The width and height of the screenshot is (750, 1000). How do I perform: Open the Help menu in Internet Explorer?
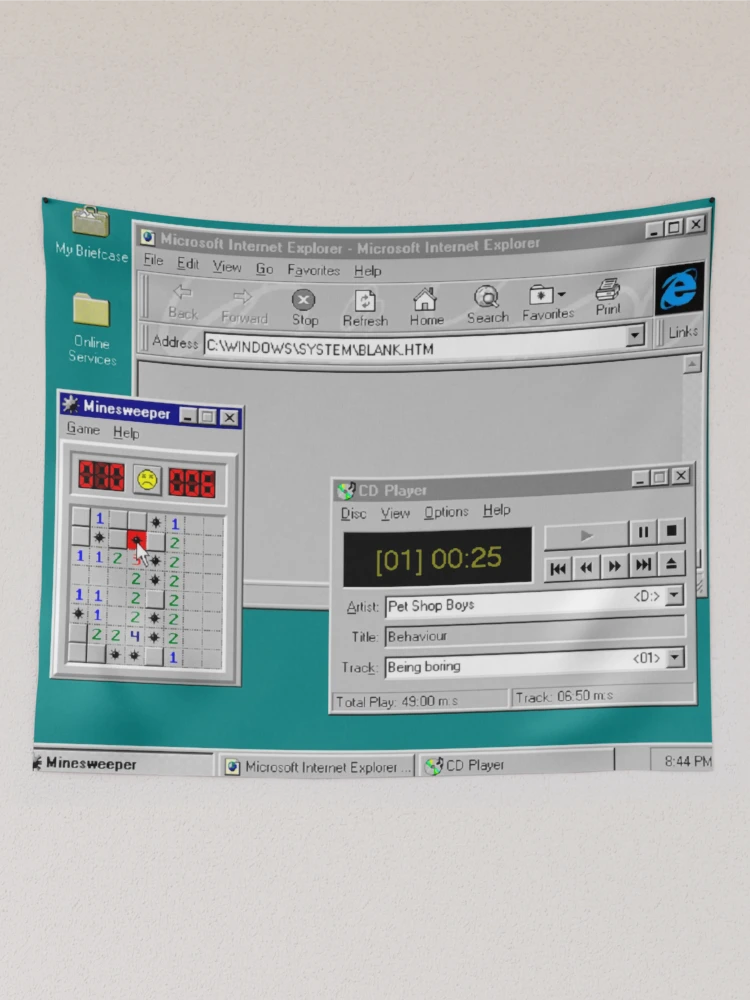[367, 271]
